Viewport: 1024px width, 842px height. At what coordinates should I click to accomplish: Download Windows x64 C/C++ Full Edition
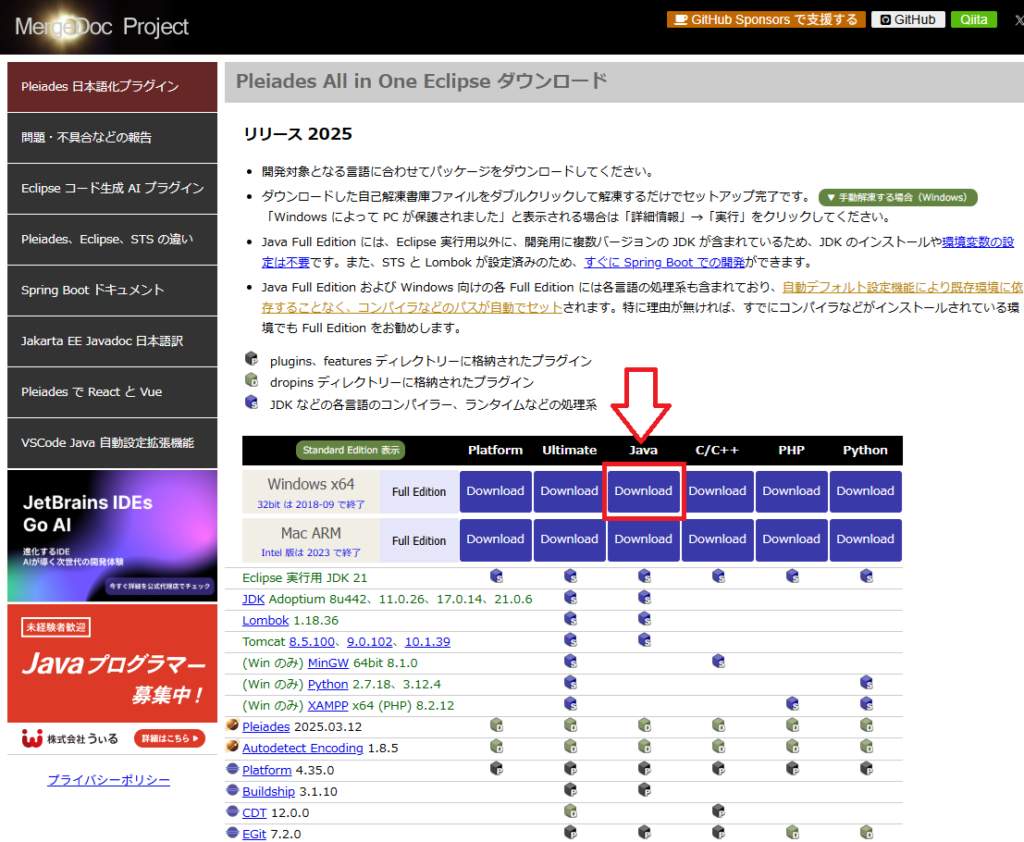[717, 491]
